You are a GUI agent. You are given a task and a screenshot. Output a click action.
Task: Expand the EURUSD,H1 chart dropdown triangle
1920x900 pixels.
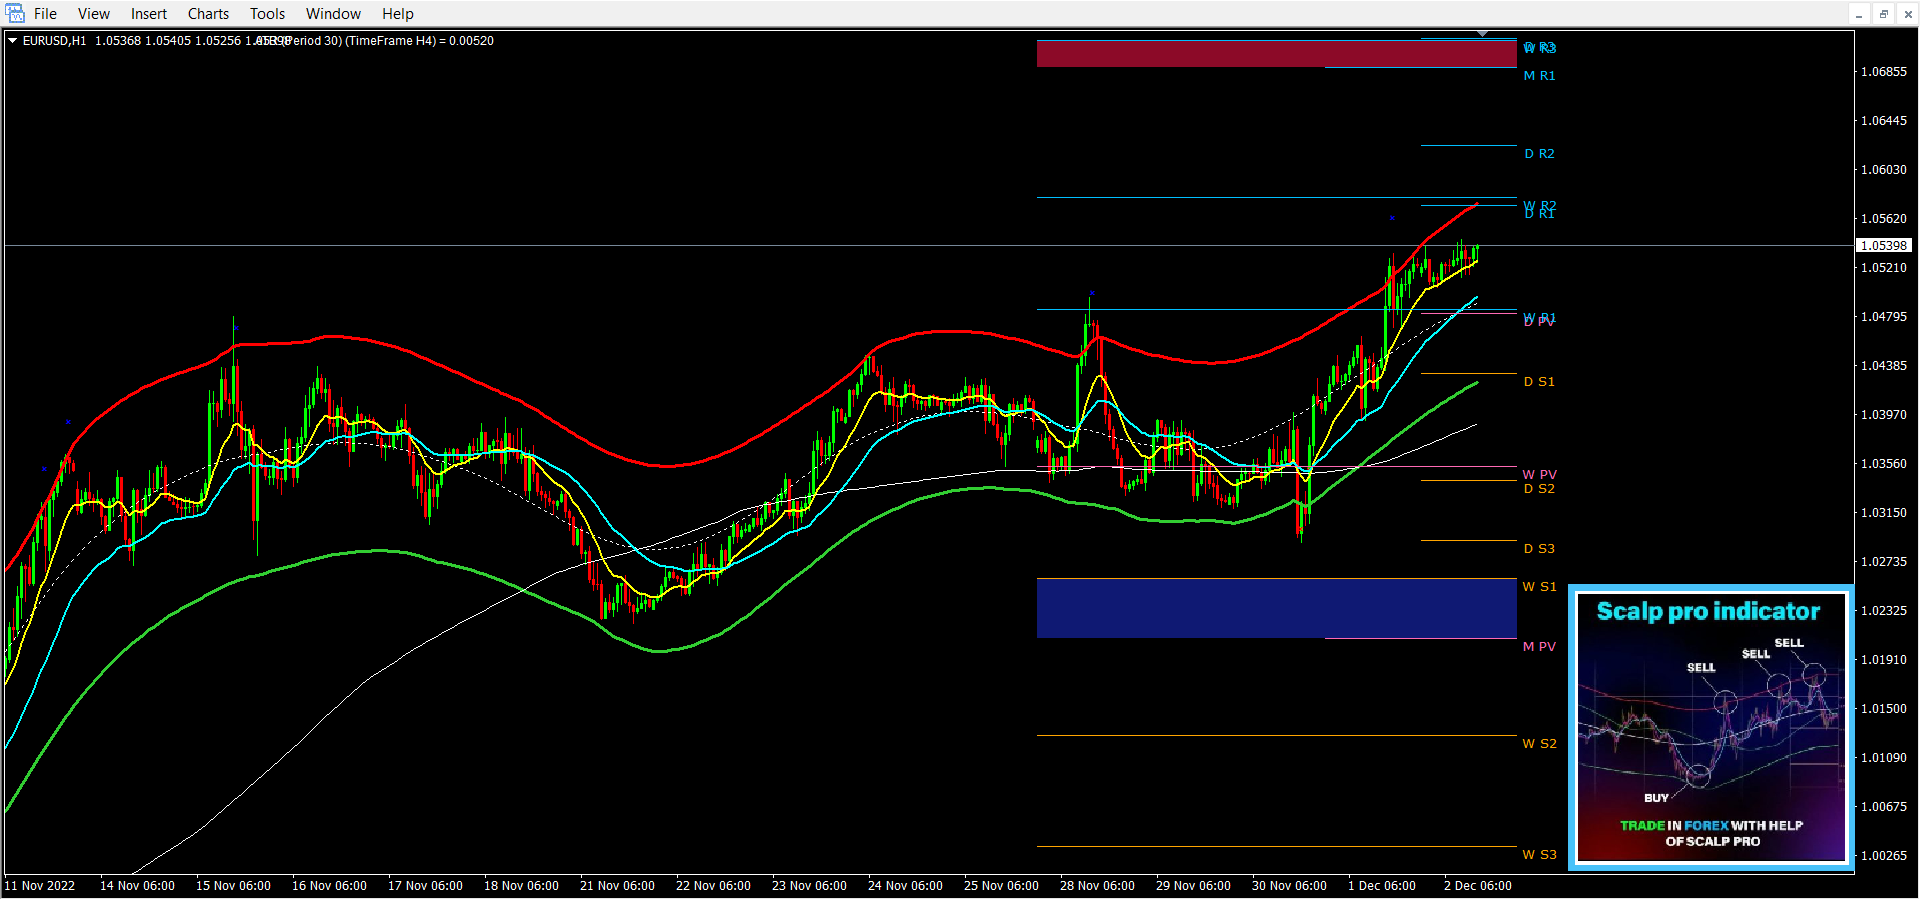(12, 41)
